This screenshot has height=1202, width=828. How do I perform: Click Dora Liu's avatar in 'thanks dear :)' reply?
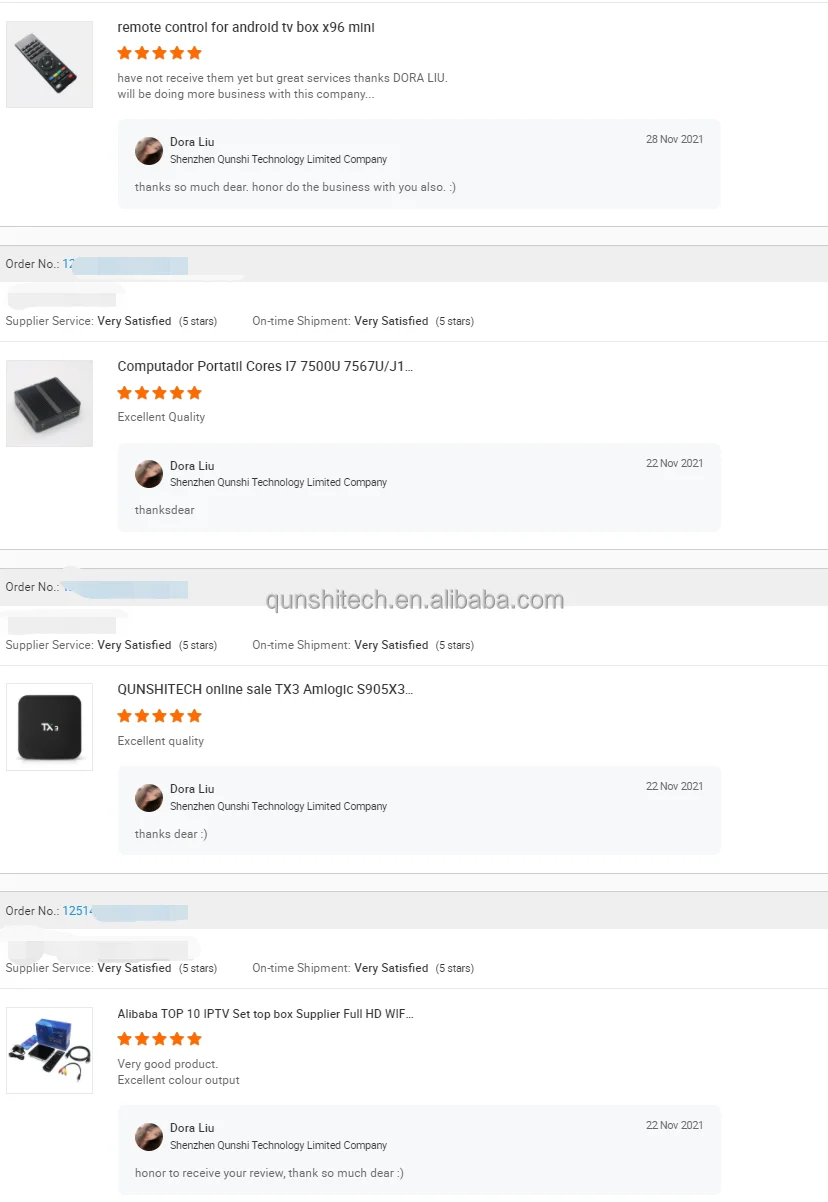coord(149,798)
